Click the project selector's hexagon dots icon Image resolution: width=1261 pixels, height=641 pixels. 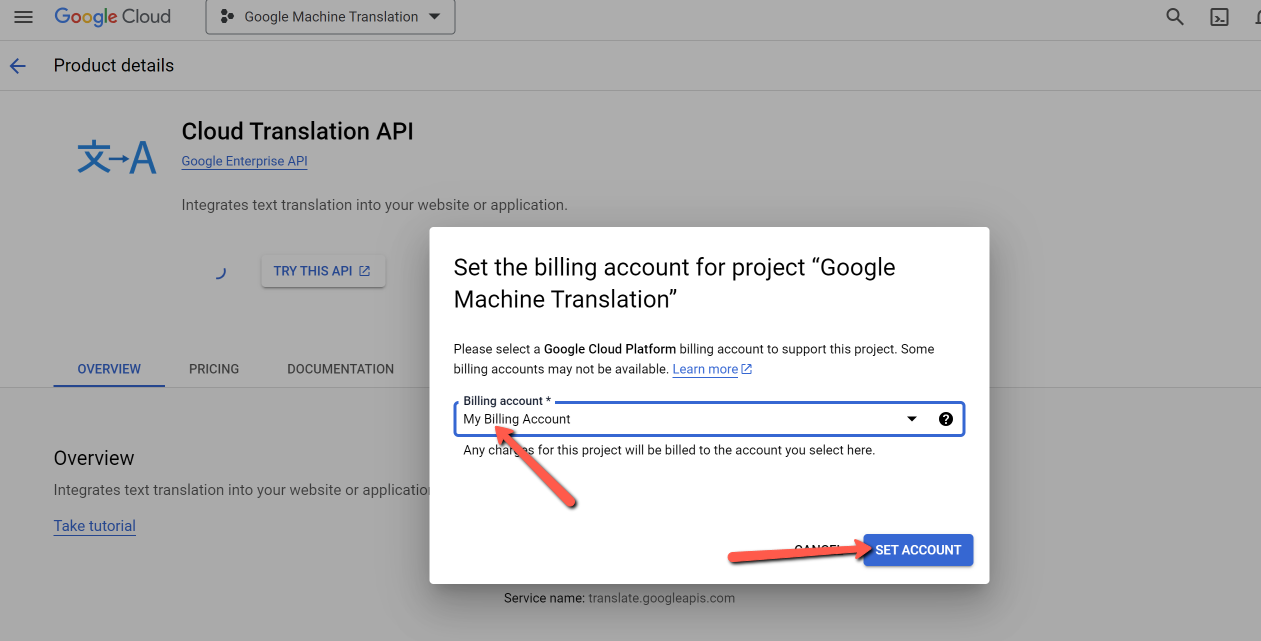click(x=227, y=17)
